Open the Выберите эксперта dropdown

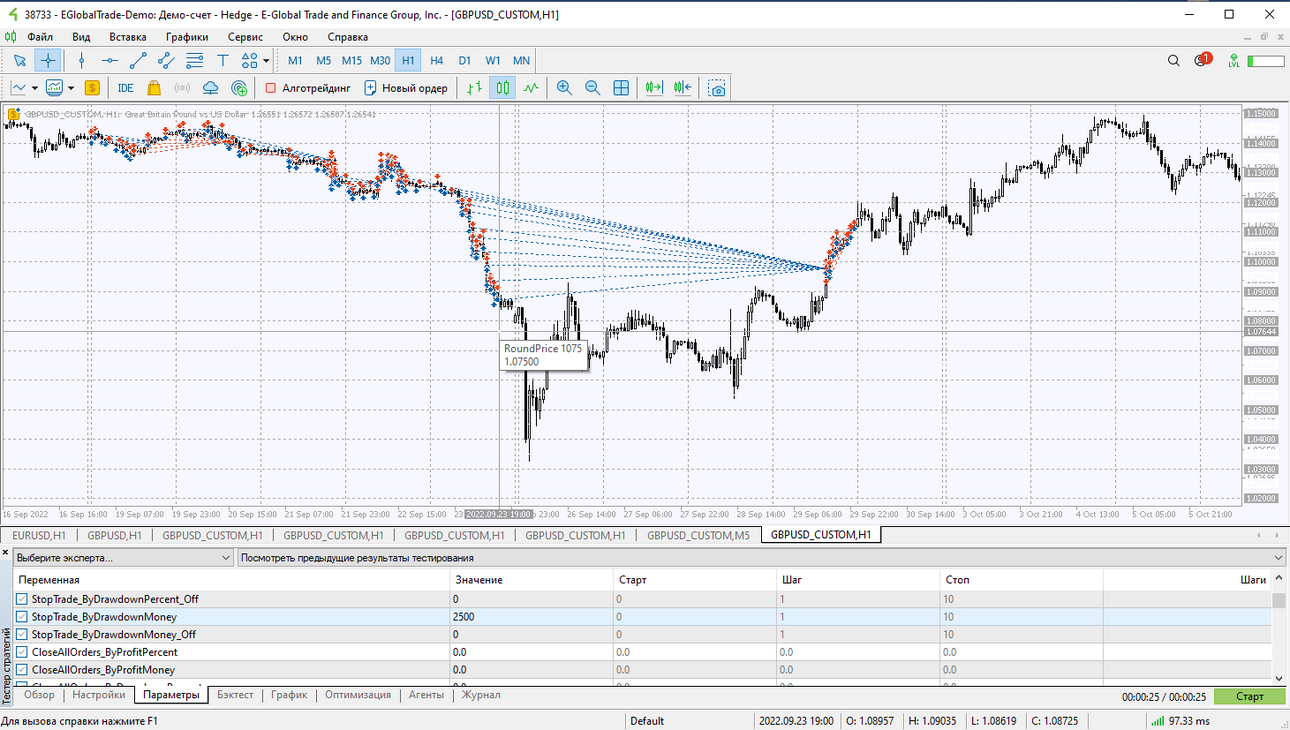(x=123, y=557)
